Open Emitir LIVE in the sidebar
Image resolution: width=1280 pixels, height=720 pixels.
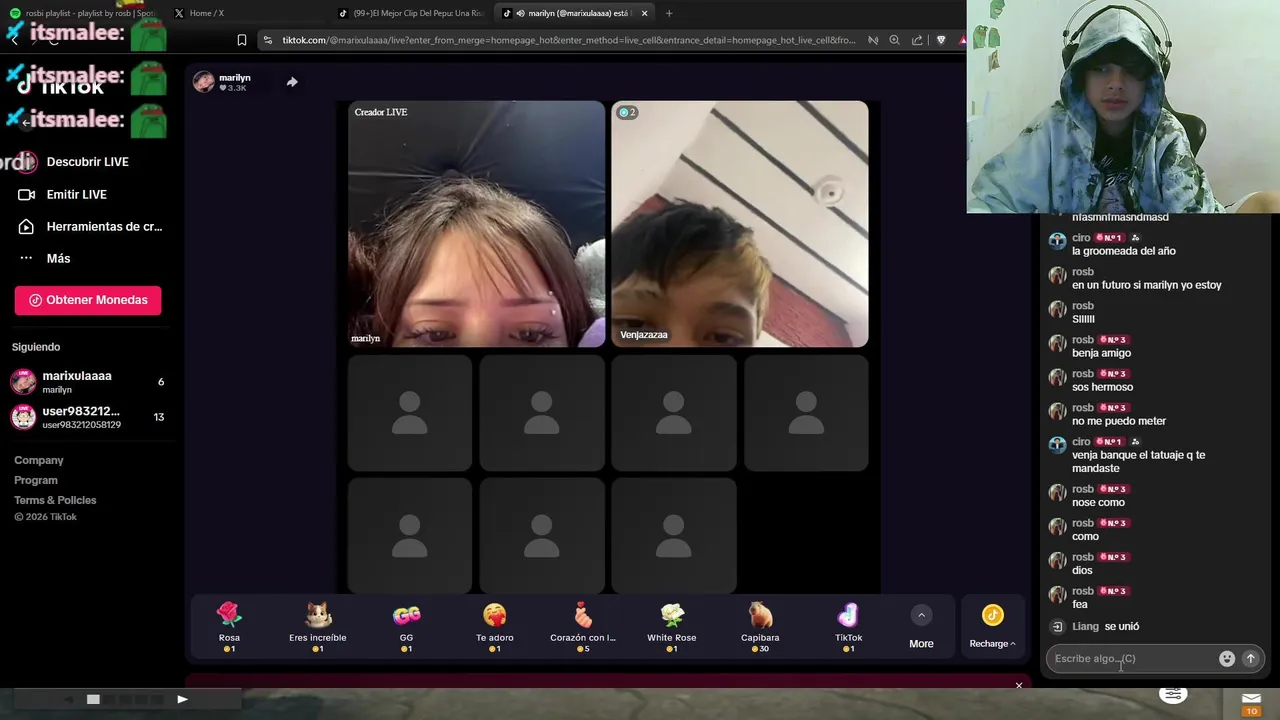(x=64, y=194)
